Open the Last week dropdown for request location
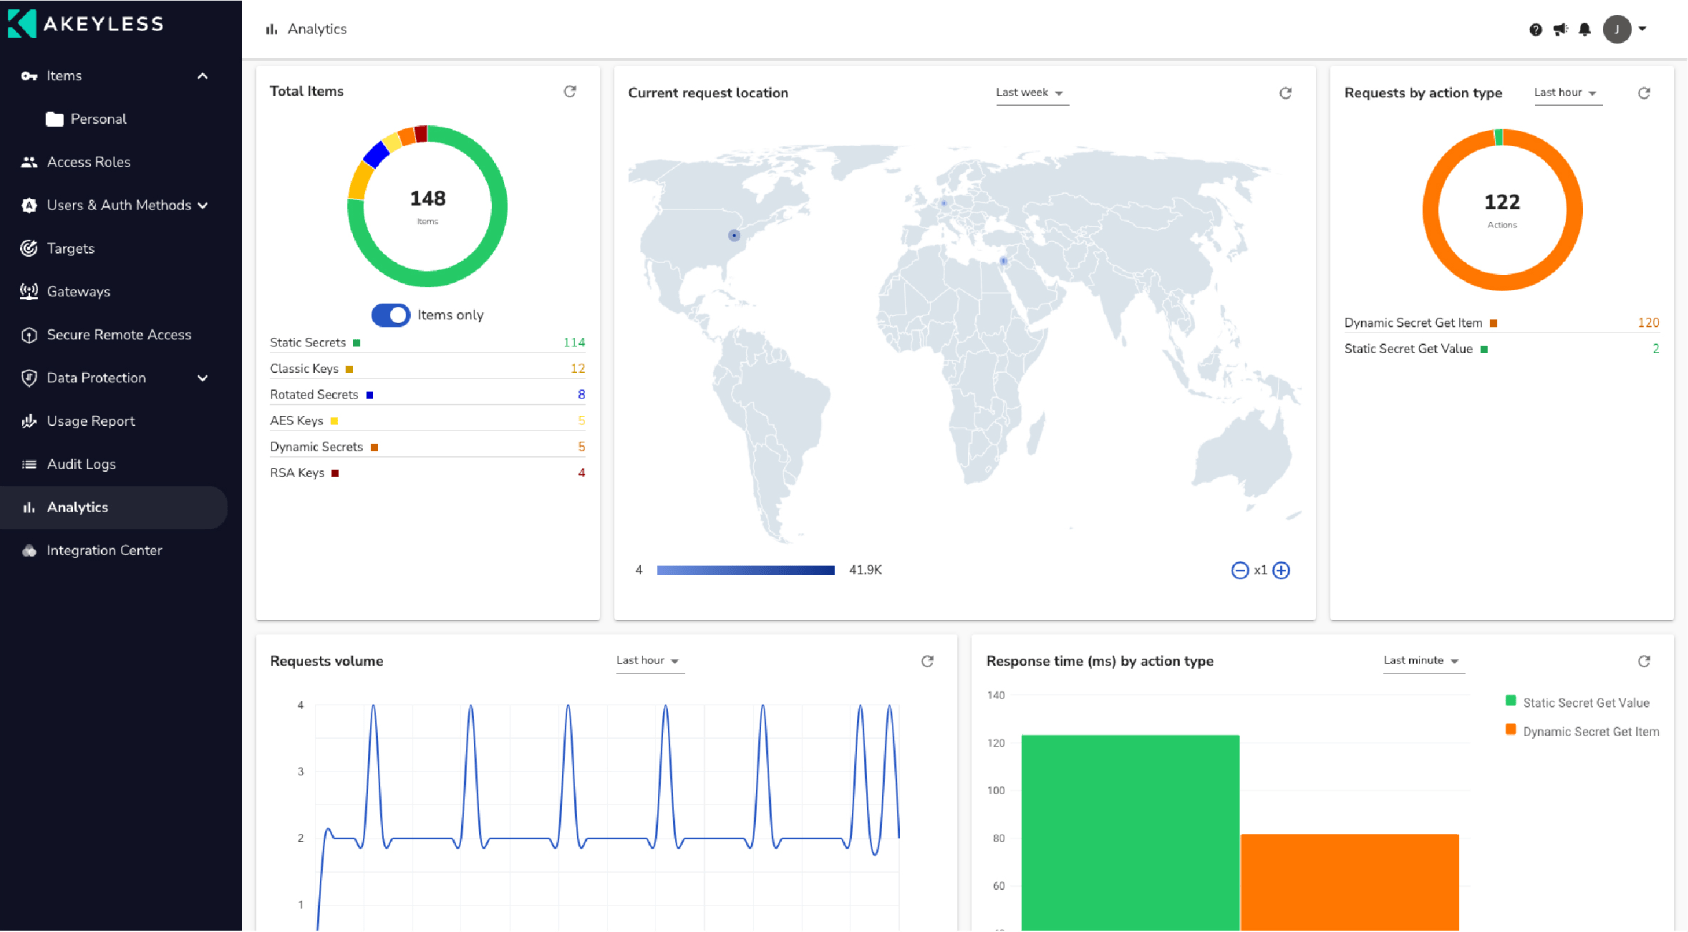Viewport: 1688px width, 932px height. coord(1031,92)
